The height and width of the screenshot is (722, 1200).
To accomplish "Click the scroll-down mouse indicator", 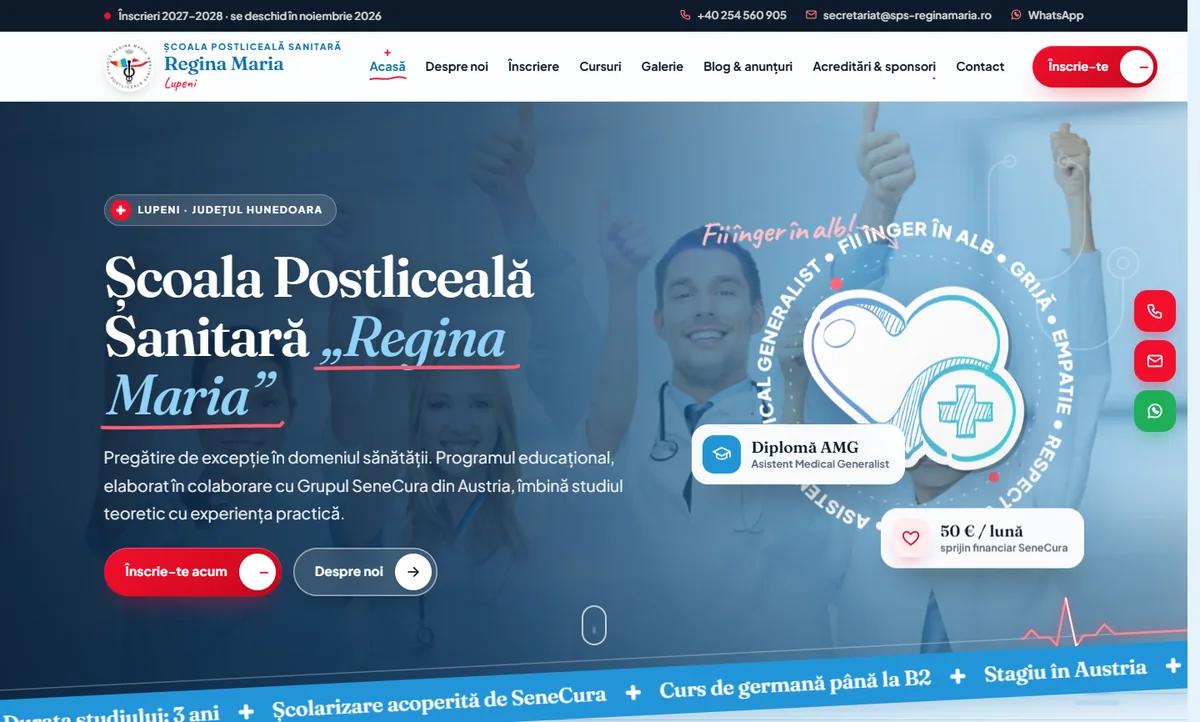I will [594, 625].
